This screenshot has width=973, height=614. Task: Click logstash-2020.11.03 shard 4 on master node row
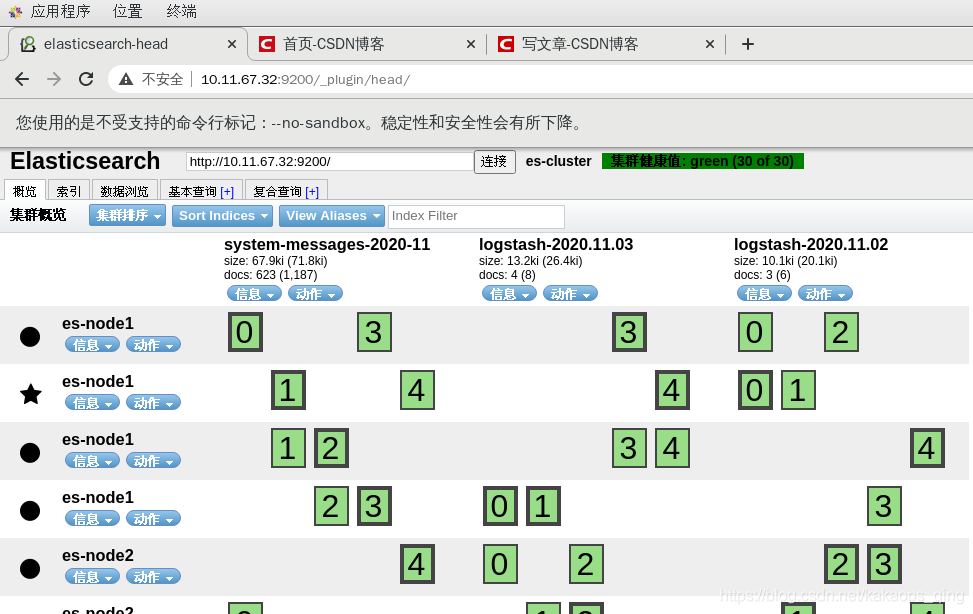673,390
